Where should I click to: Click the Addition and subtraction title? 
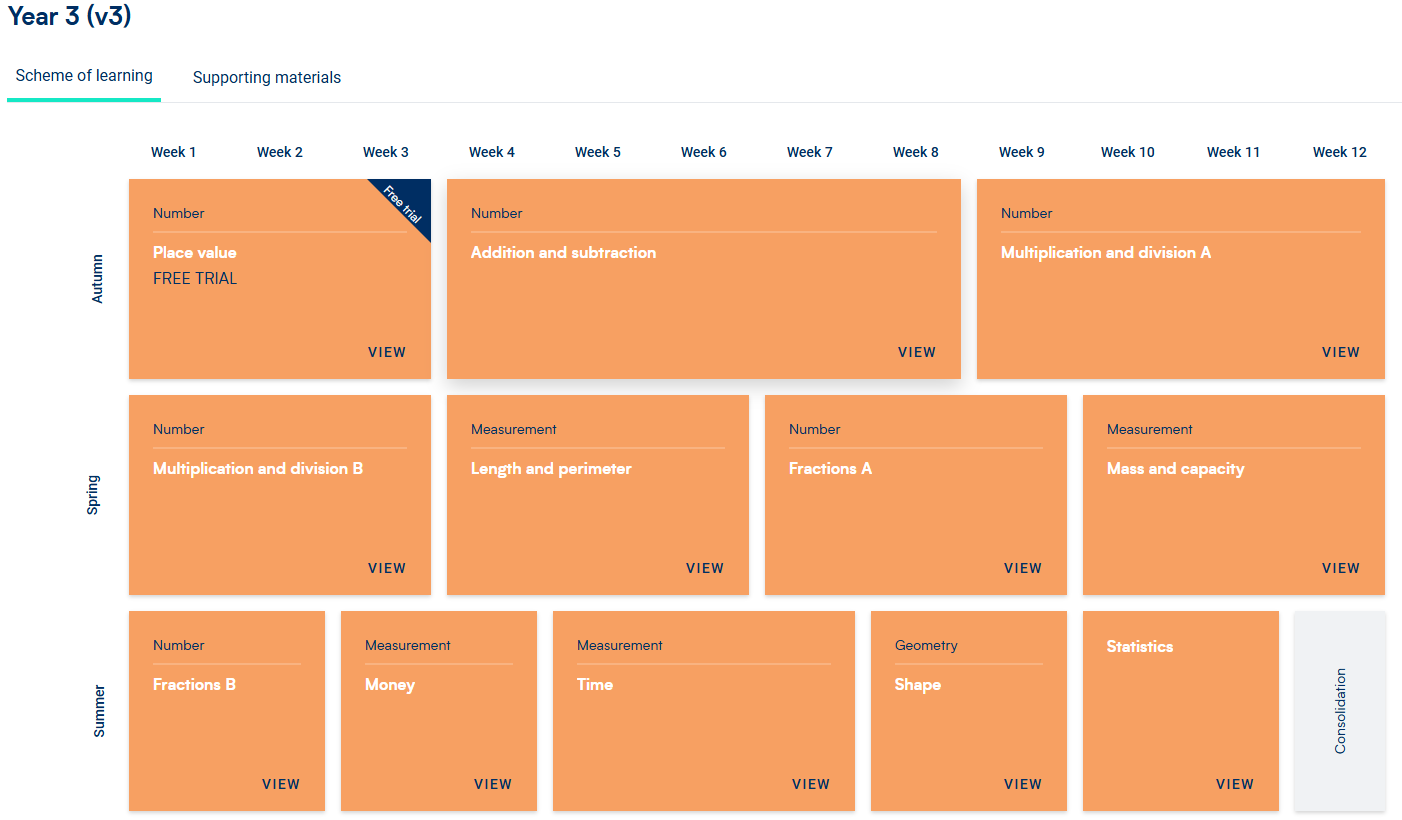coord(563,253)
